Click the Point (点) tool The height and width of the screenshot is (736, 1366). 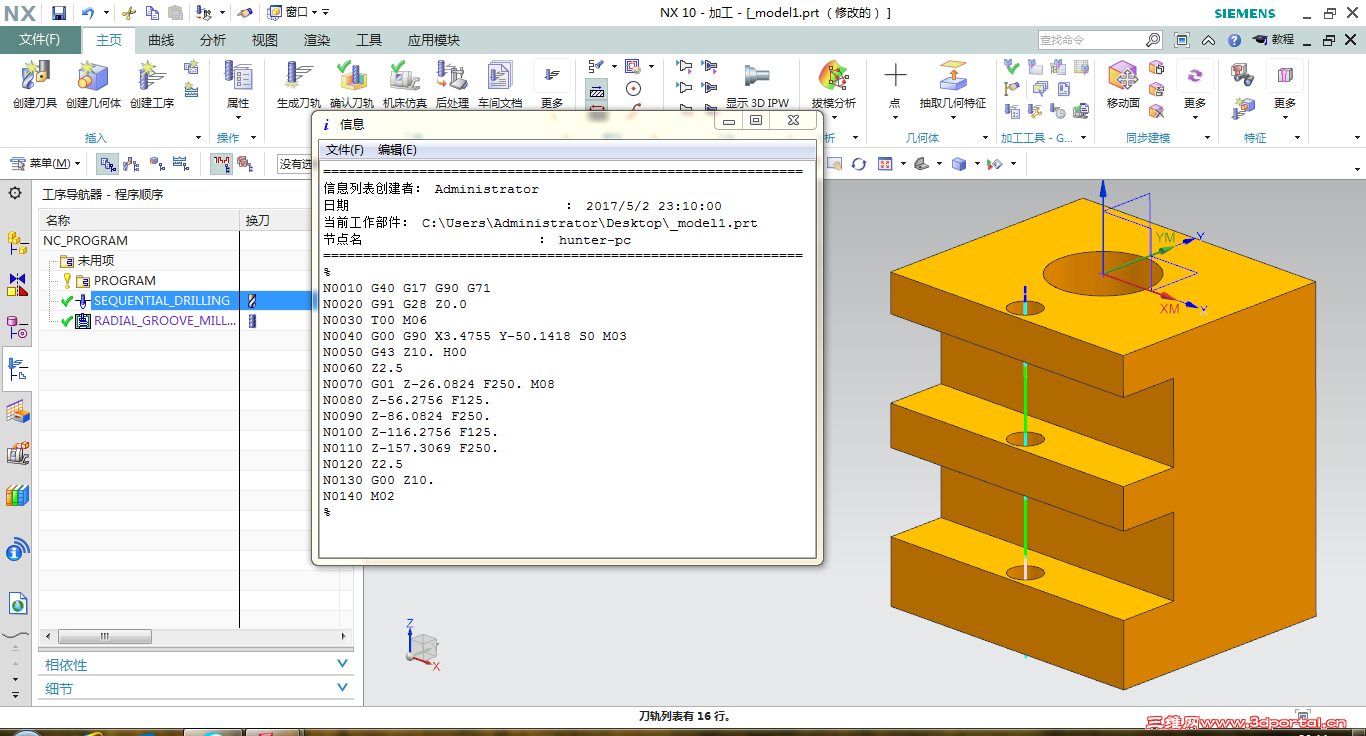[x=895, y=83]
